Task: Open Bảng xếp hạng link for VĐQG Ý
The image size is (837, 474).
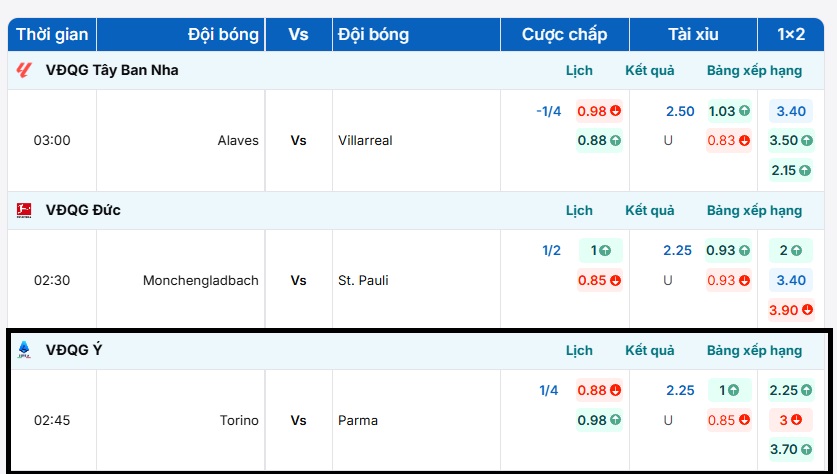Action: coord(754,350)
